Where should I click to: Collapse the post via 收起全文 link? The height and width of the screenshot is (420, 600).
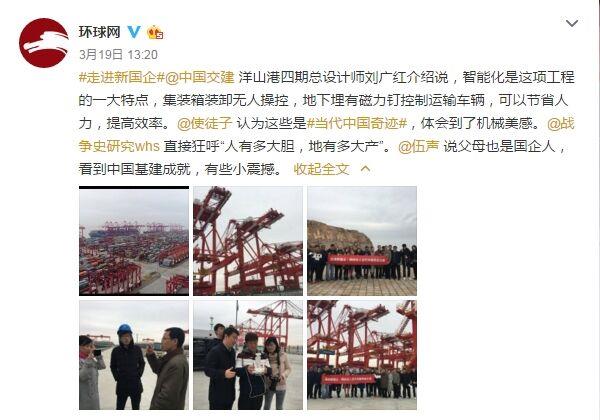[x=321, y=169]
